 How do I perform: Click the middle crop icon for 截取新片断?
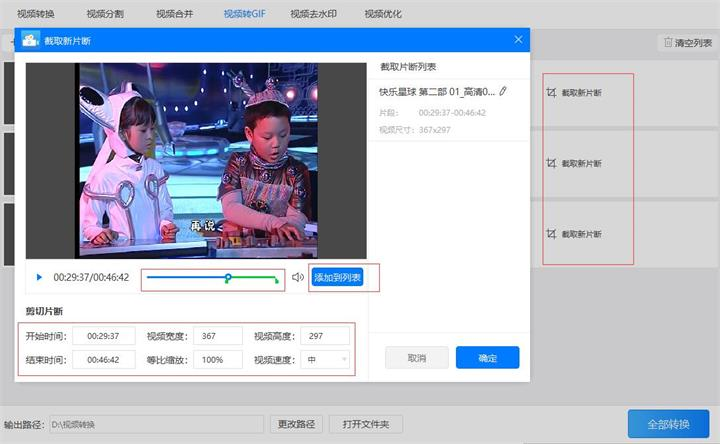click(551, 163)
